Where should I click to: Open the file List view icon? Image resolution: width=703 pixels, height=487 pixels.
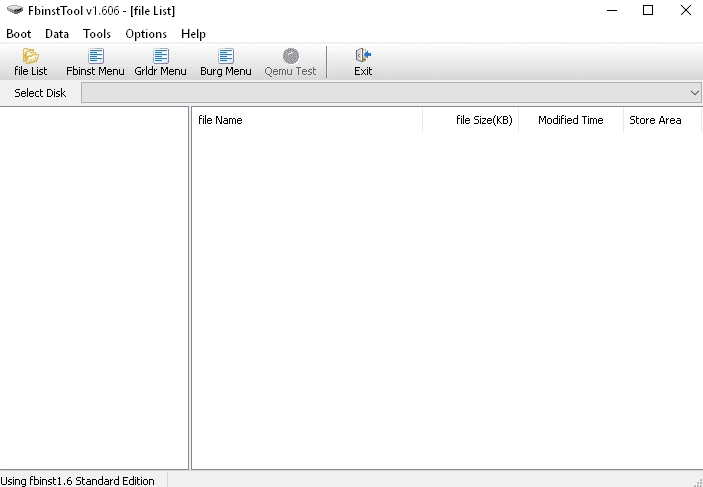pos(30,62)
